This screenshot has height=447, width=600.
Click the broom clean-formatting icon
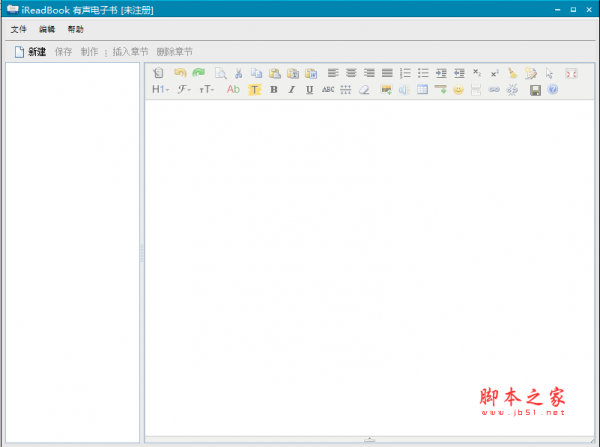[512, 73]
